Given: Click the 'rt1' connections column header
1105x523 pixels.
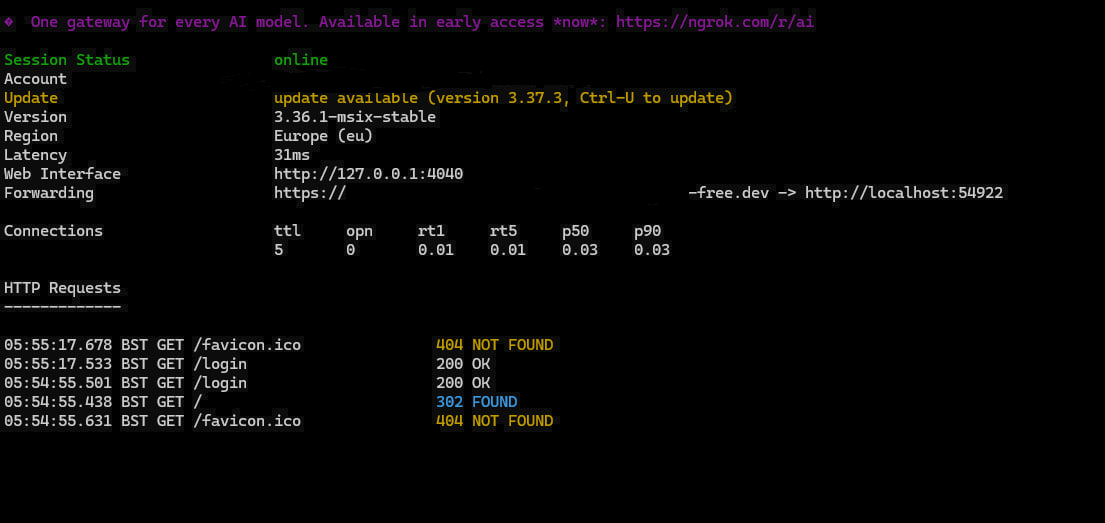Looking at the screenshot, I should [x=431, y=231].
